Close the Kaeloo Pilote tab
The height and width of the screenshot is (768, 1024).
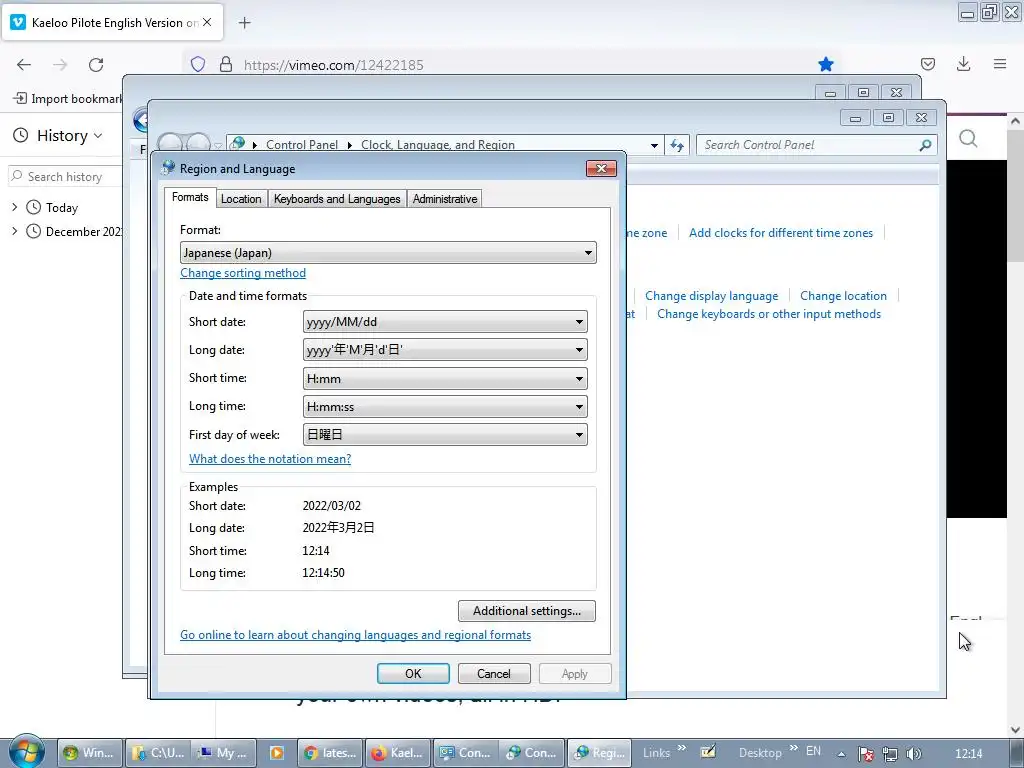(x=207, y=22)
